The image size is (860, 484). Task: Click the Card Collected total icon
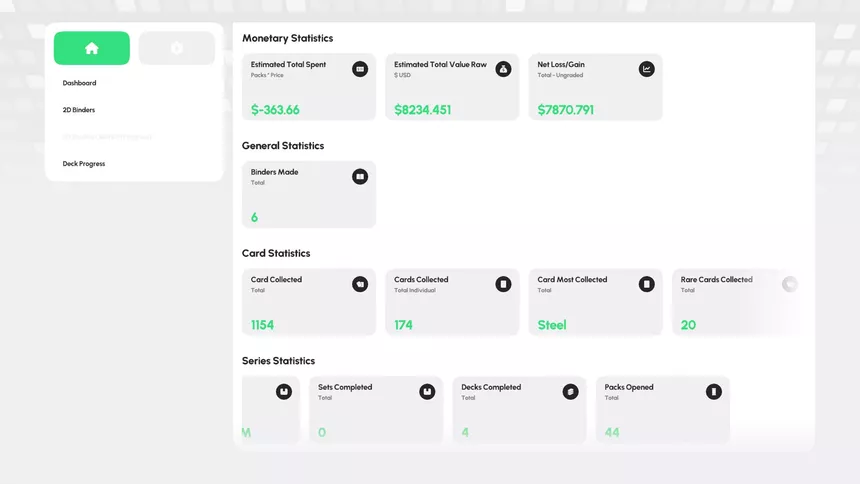tap(360, 284)
